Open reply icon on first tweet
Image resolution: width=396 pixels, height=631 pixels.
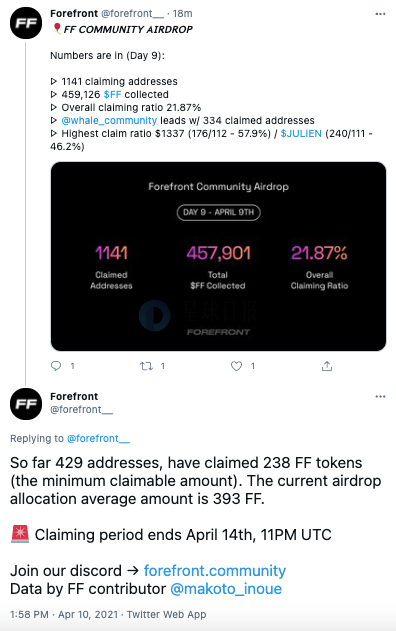pyautogui.click(x=56, y=365)
